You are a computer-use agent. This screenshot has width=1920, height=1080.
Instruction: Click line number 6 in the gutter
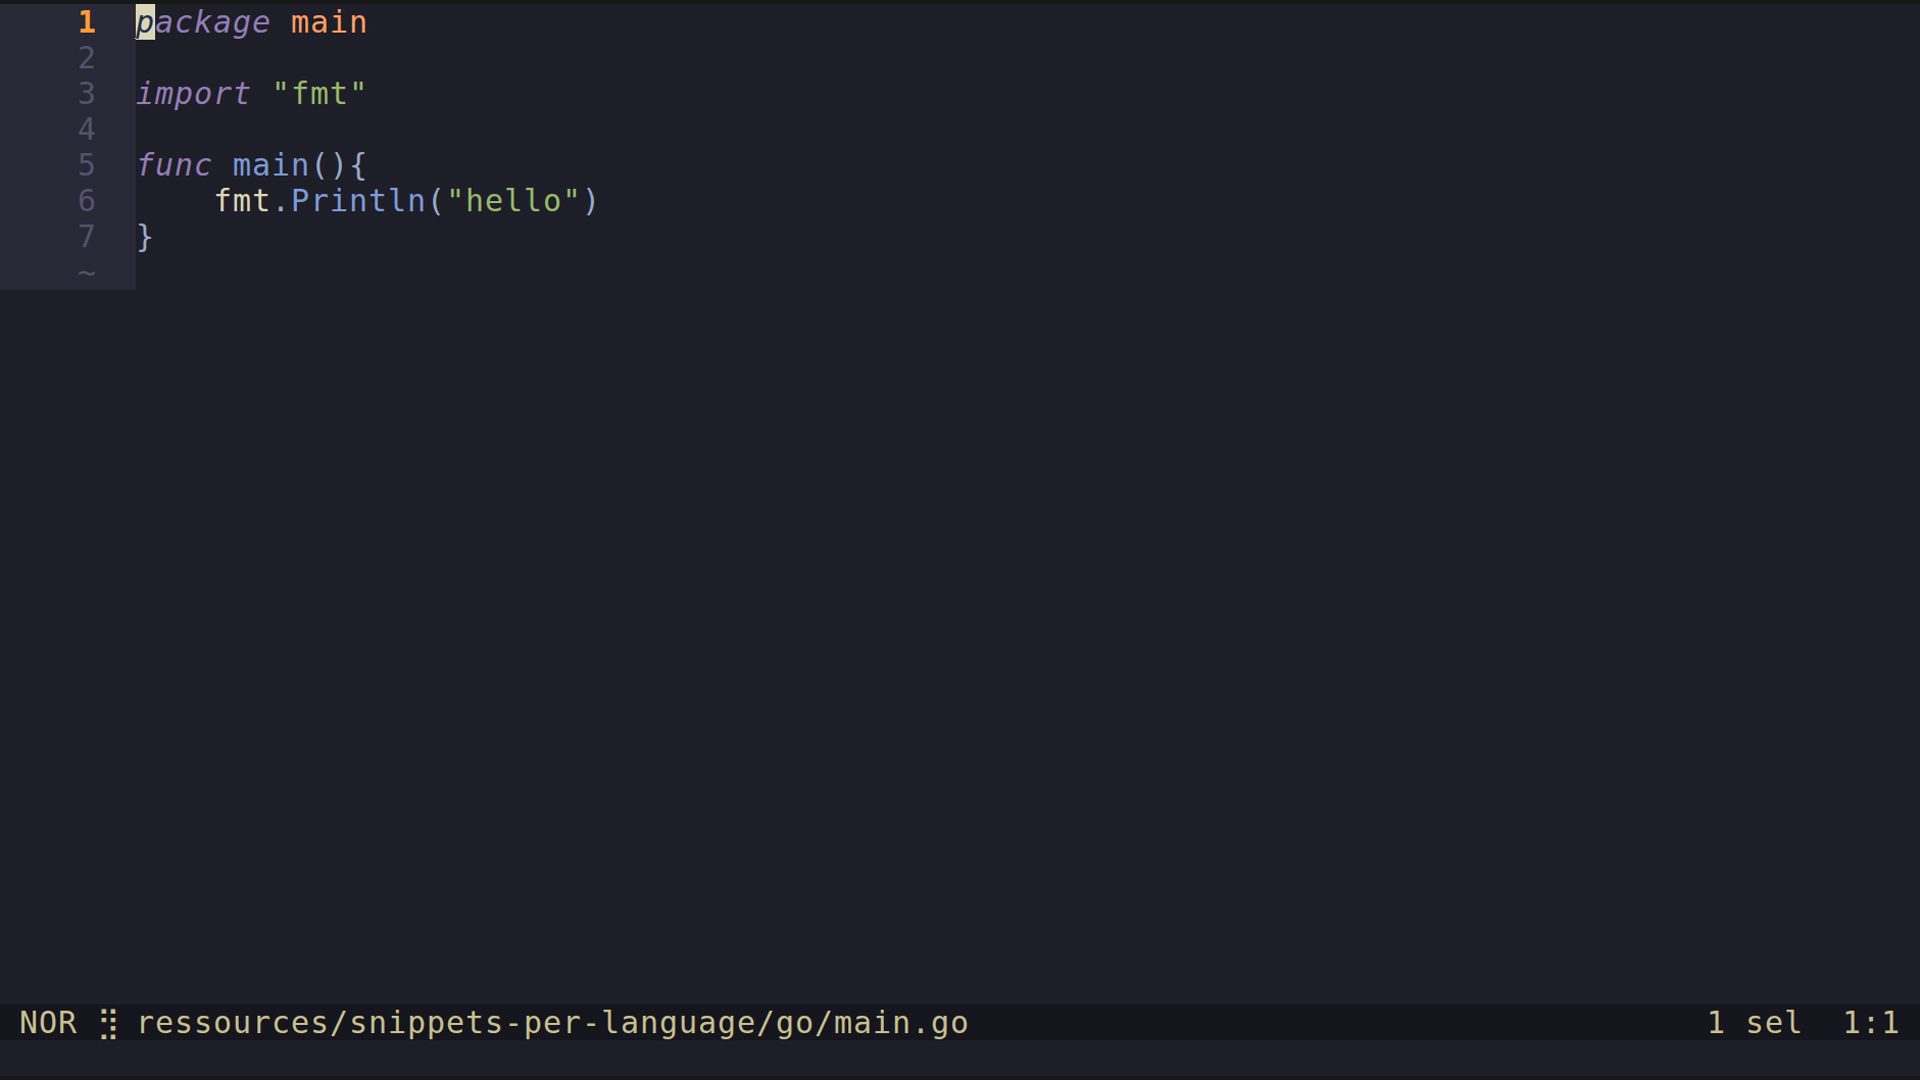click(87, 201)
